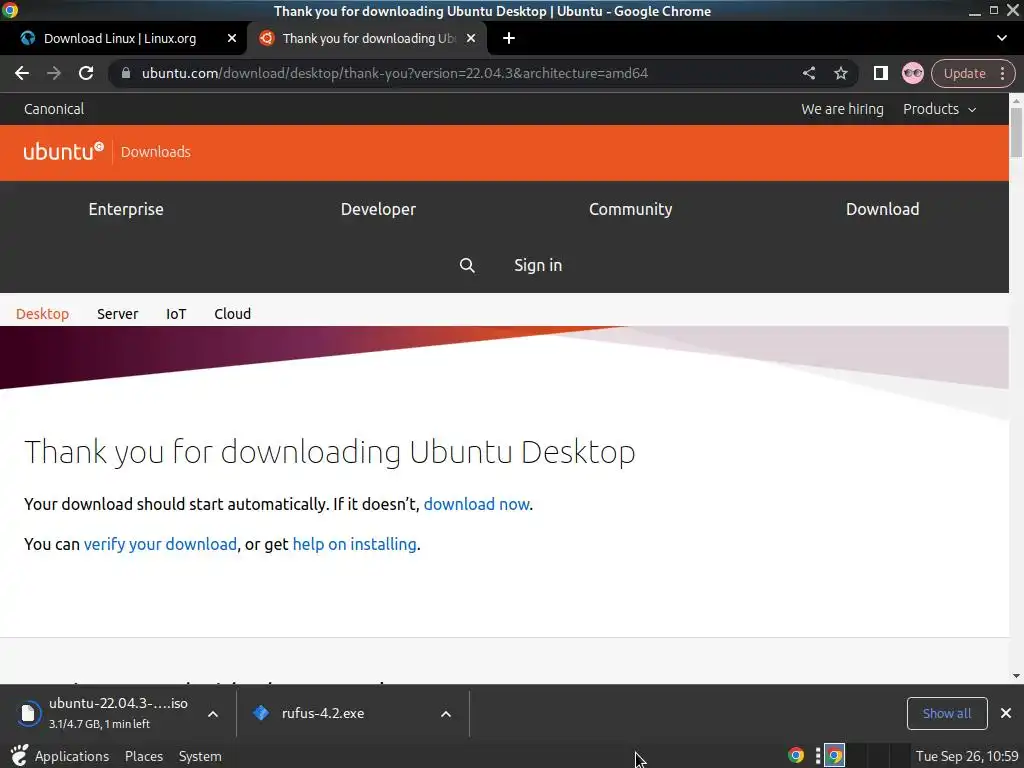Click the address bar URL
1024x768 pixels.
click(x=394, y=73)
